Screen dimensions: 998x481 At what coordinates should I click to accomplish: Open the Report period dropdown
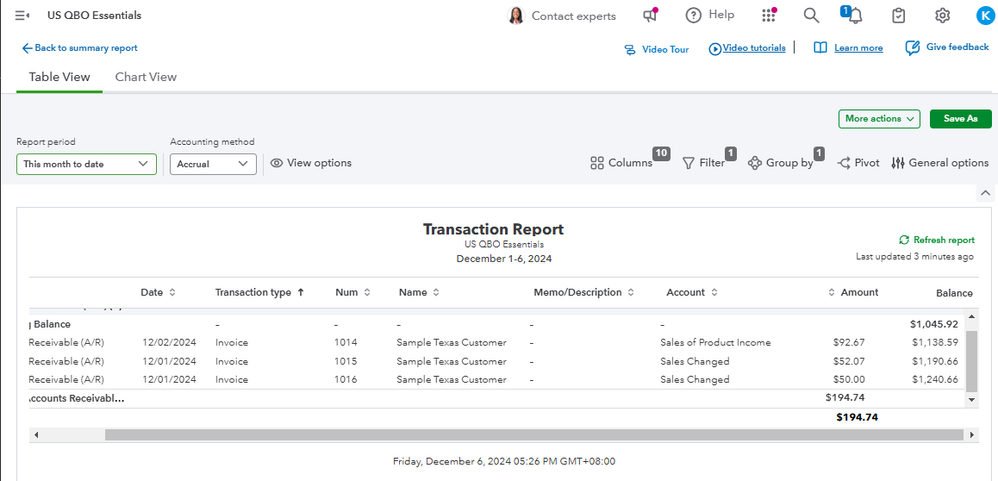86,164
